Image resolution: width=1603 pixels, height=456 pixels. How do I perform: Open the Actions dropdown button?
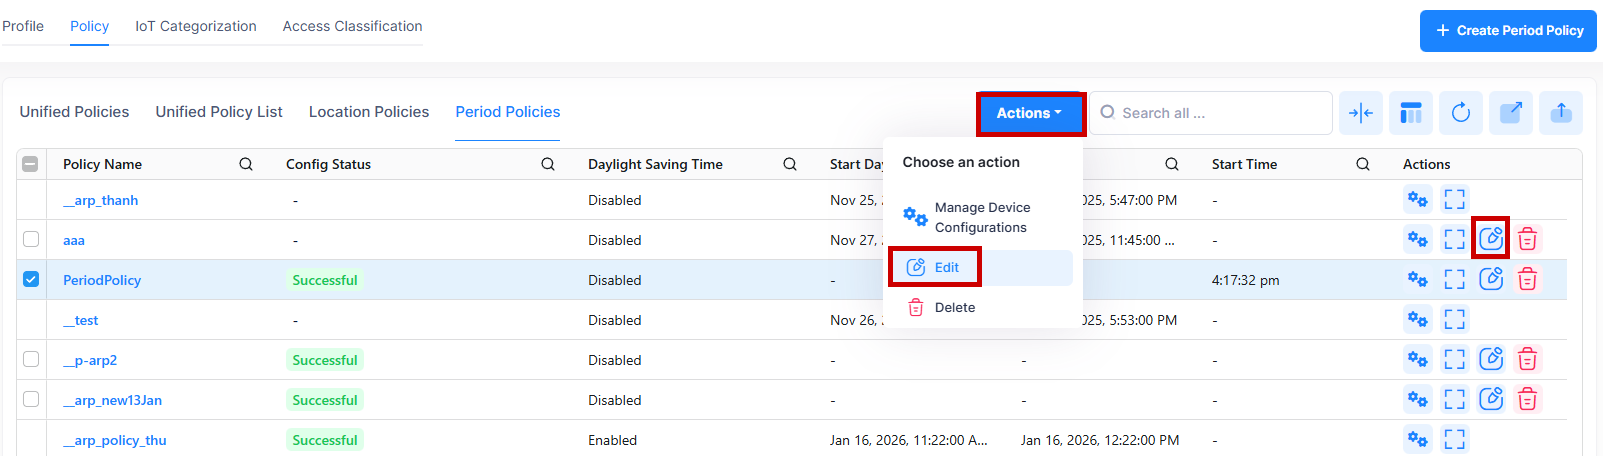click(x=1029, y=113)
